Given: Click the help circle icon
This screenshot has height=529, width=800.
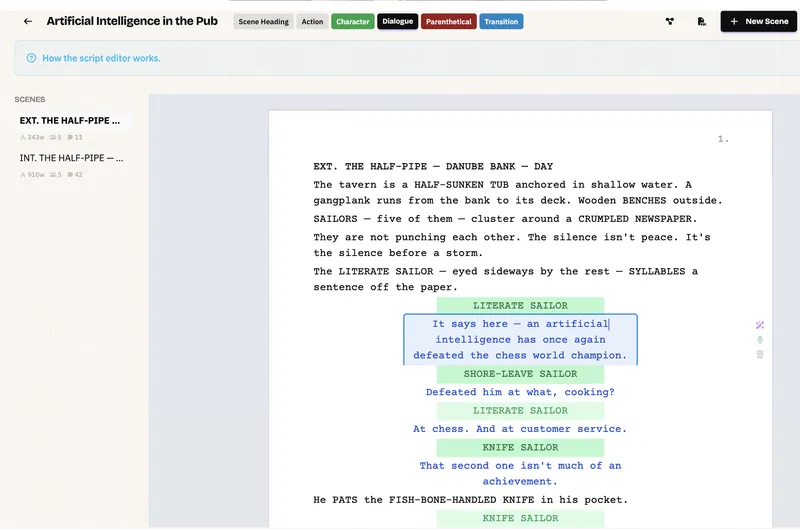Looking at the screenshot, I should [31, 58].
